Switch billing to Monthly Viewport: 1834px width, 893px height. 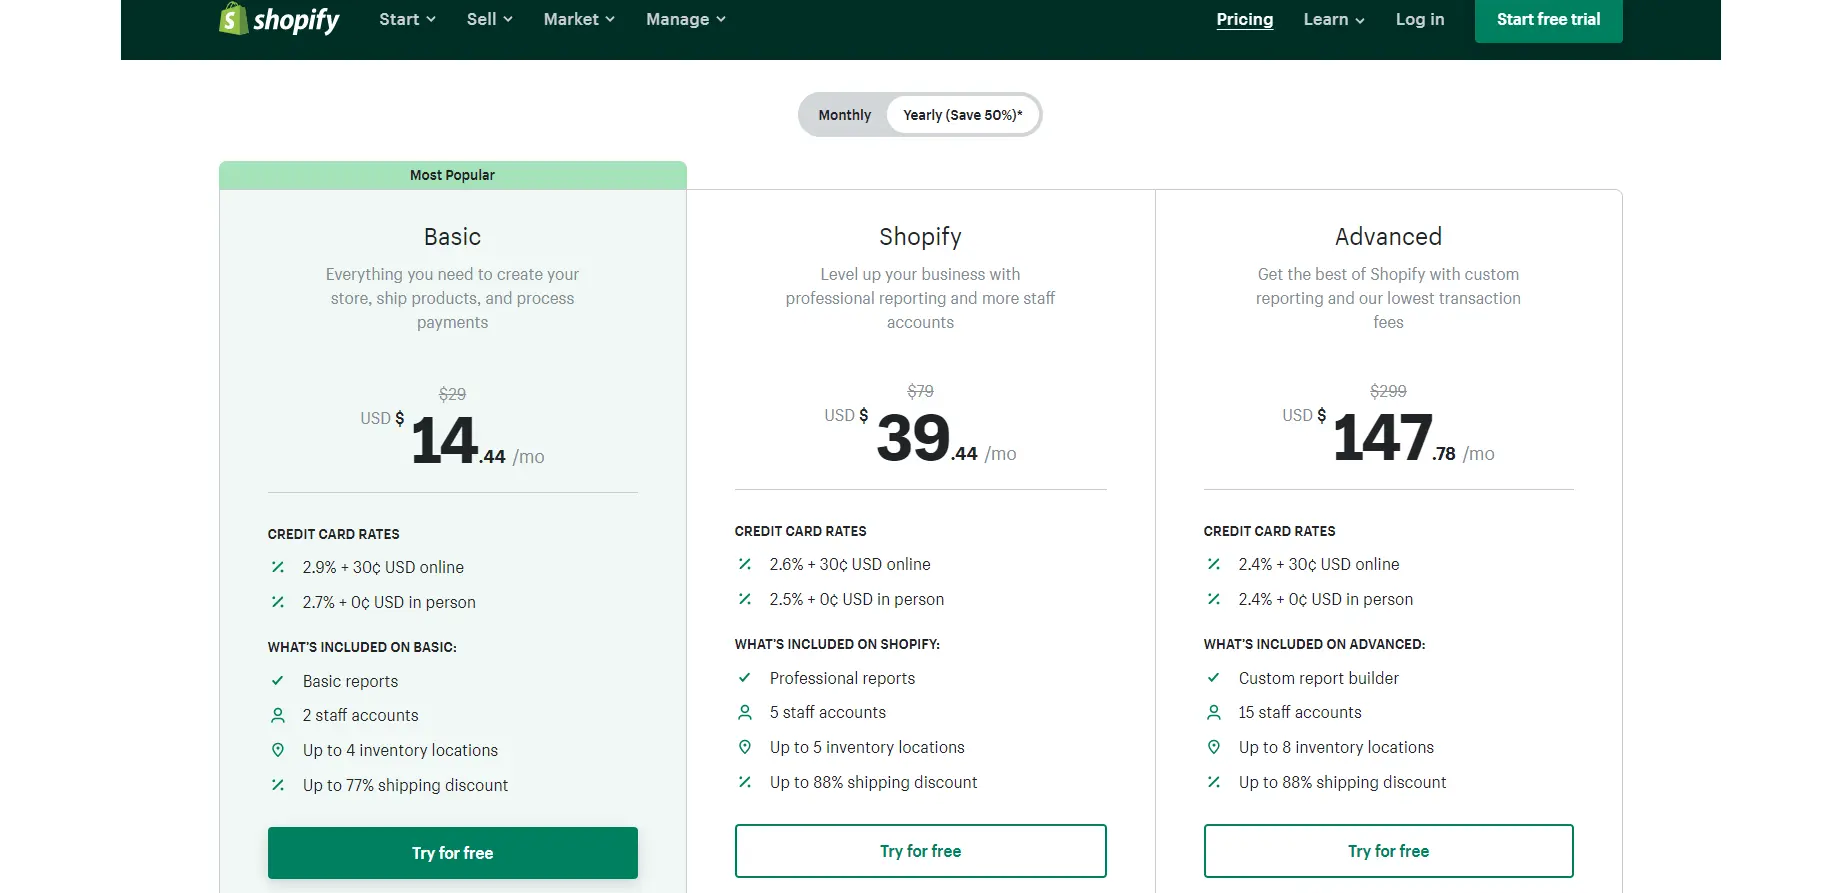pyautogui.click(x=845, y=115)
